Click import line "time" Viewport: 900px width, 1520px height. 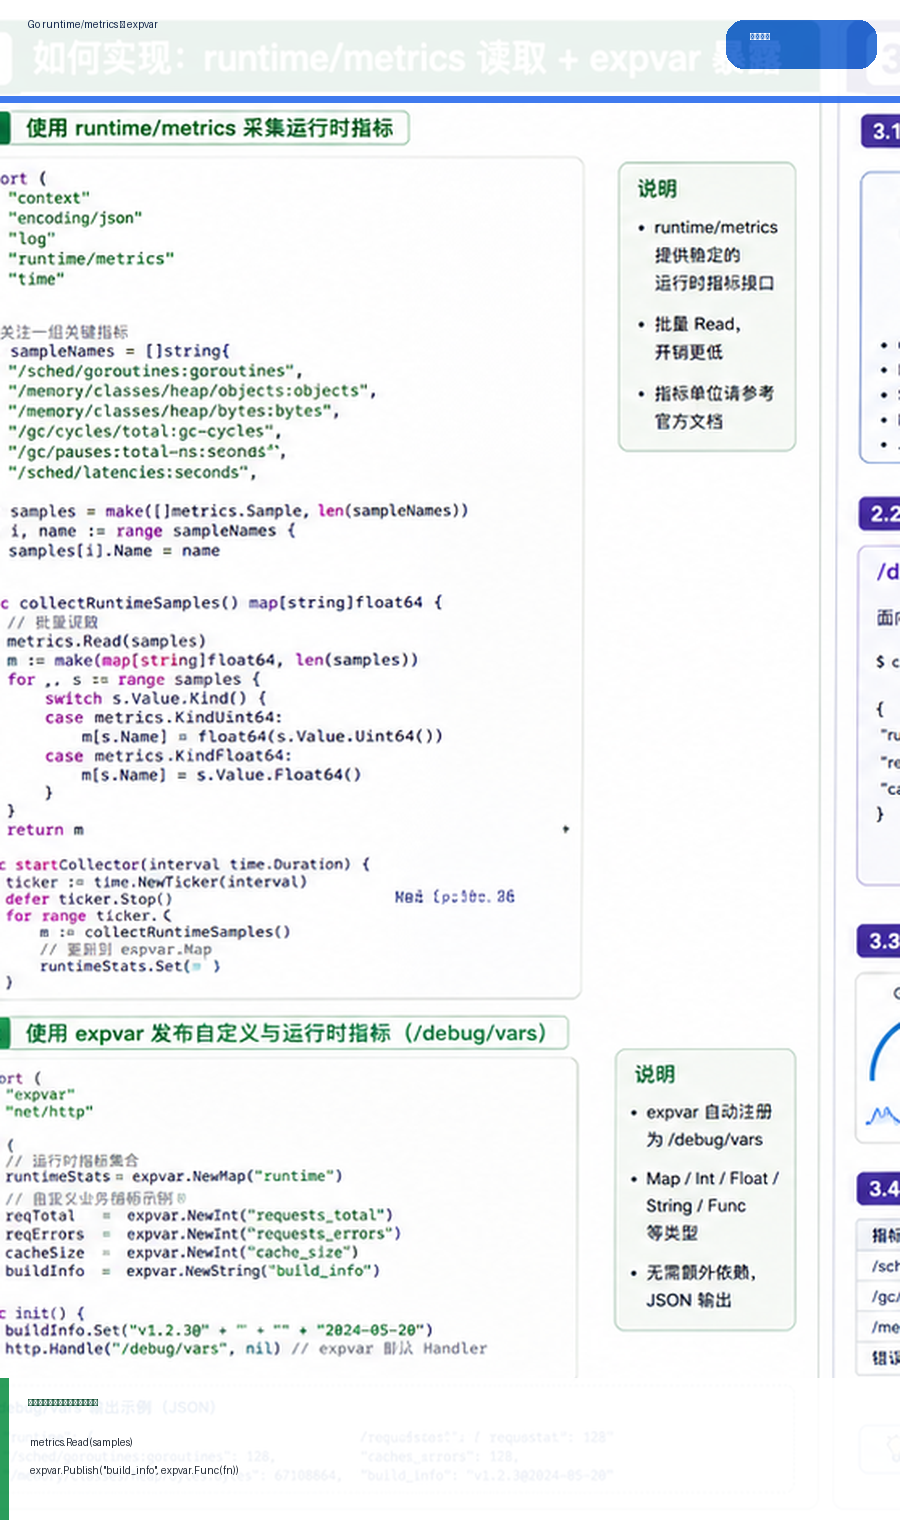(36, 278)
